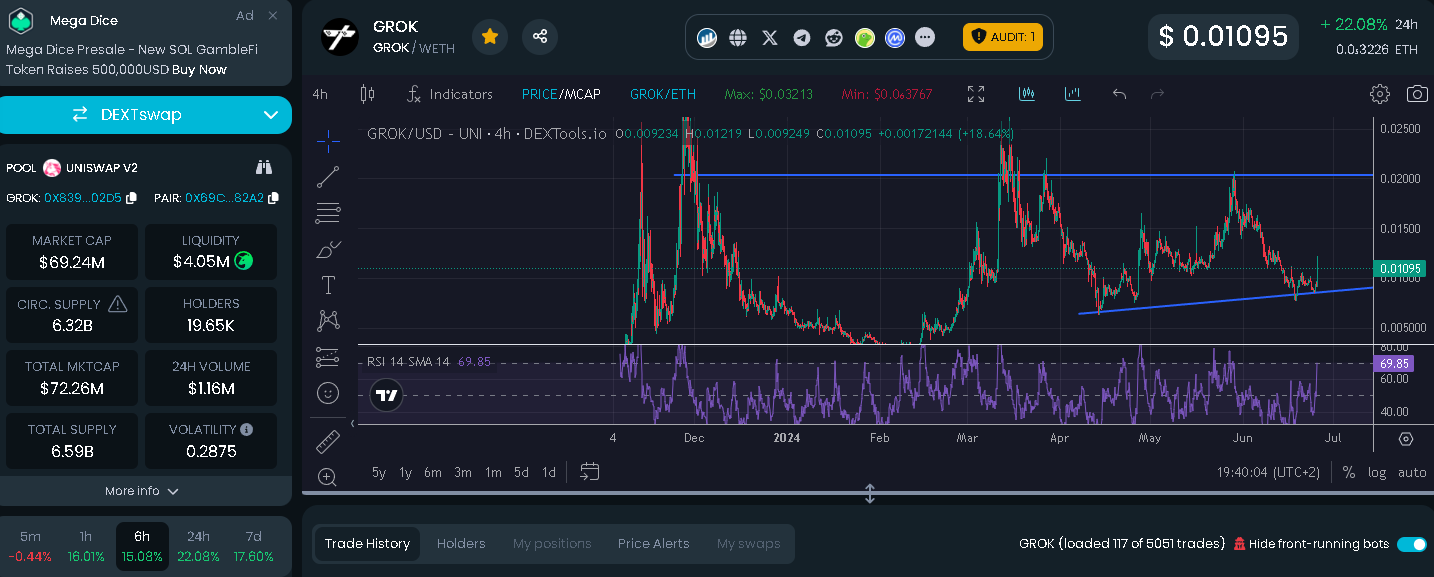This screenshot has width=1434, height=577.
Task: Open the X (Twitter) social link
Action: pyautogui.click(x=769, y=37)
